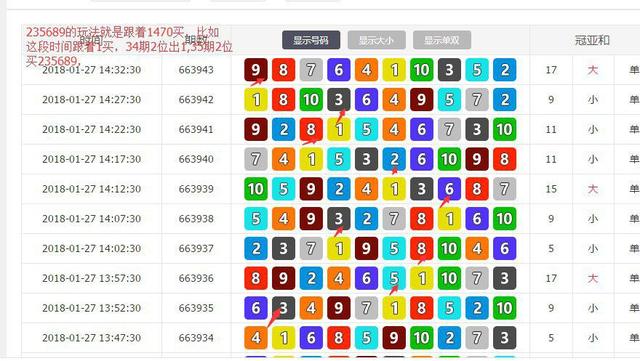Select draw time 2018-01-27 14:32:30
Screen dimensions: 640x361
click(x=91, y=70)
